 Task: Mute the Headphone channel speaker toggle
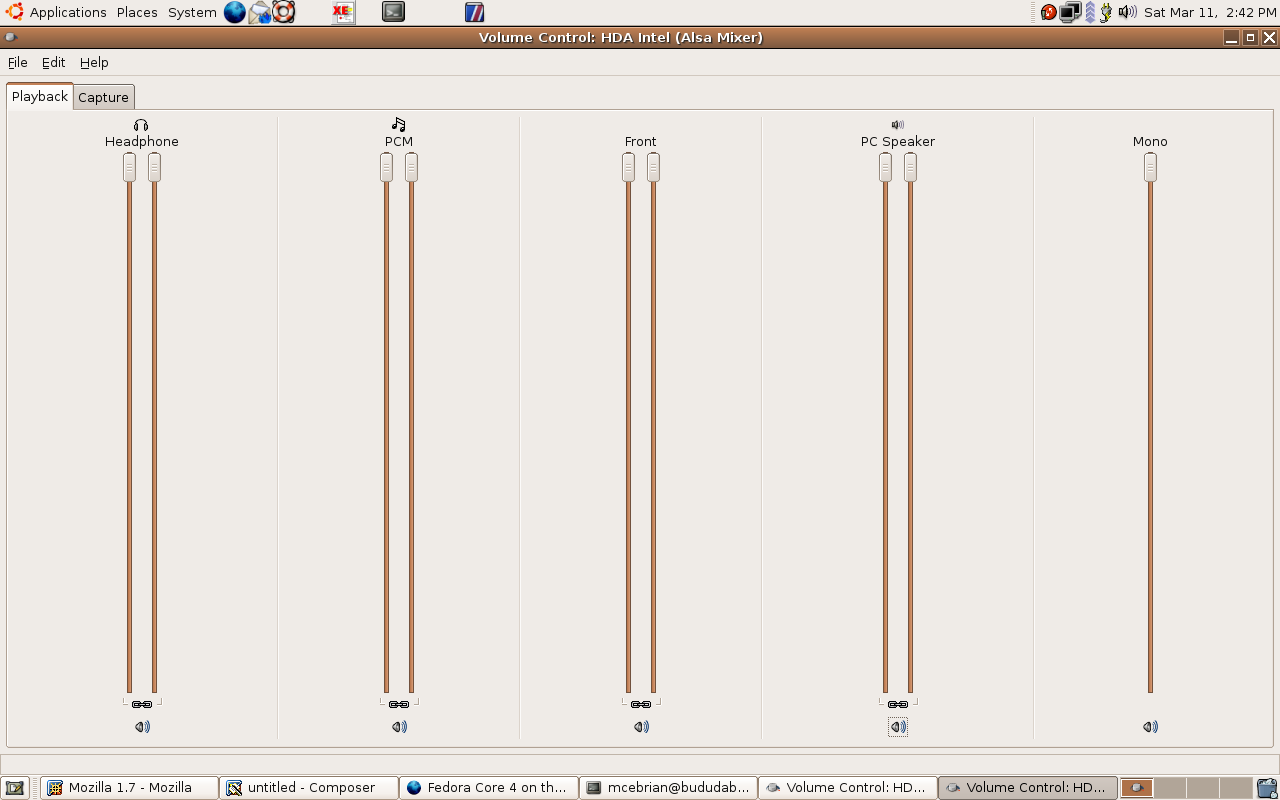[x=142, y=727]
